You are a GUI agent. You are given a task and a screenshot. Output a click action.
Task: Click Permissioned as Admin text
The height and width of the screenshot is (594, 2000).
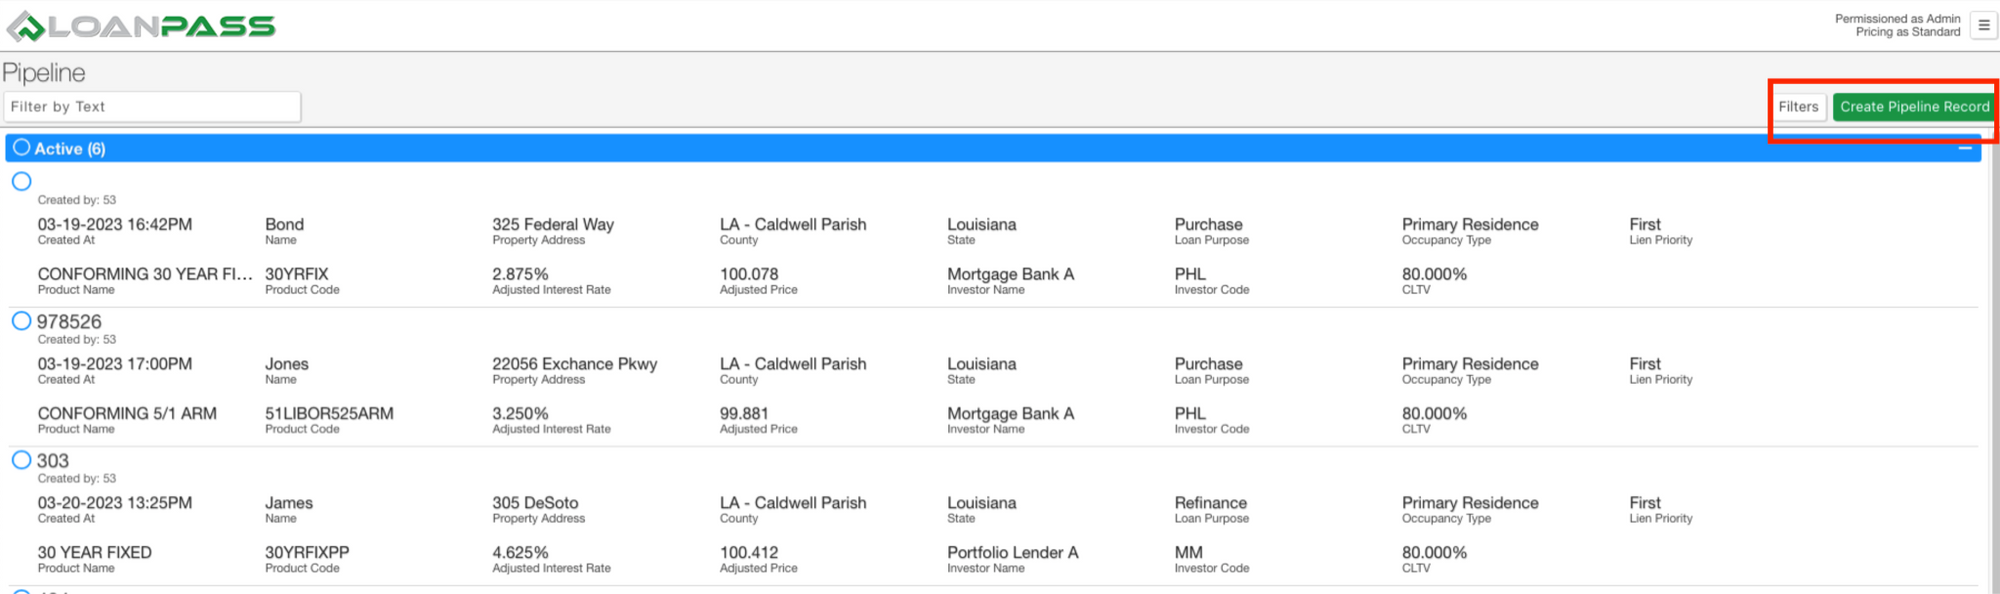pos(1897,19)
